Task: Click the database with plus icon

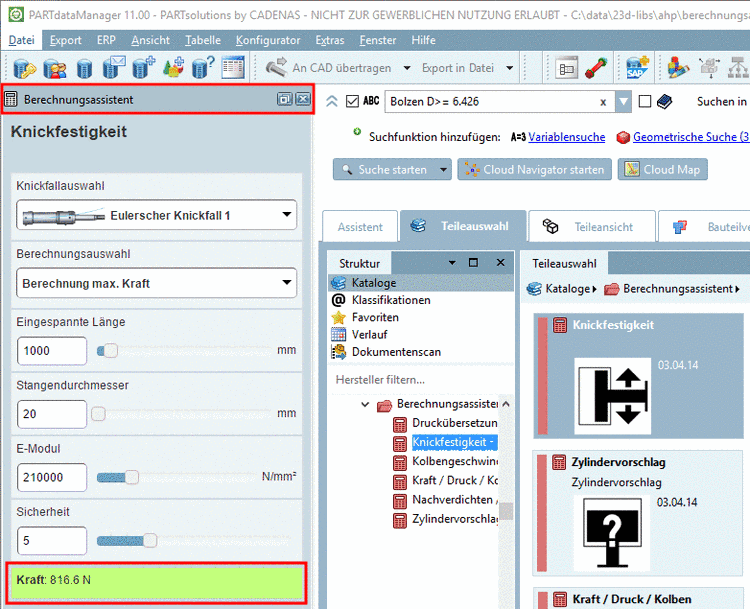Action: (143, 67)
